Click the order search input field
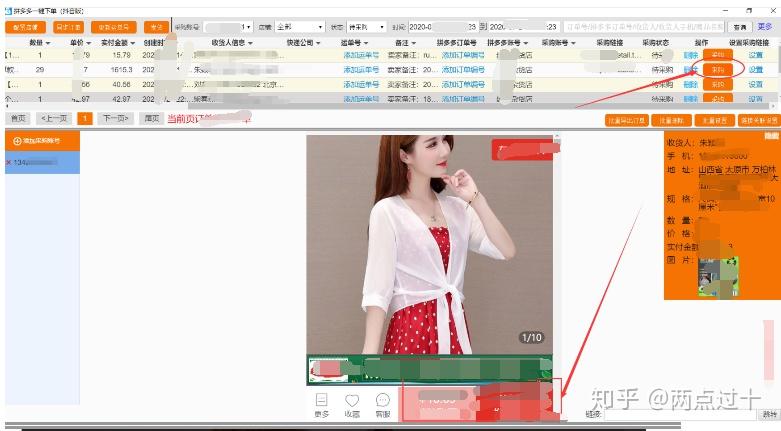The image size is (781, 431). (x=644, y=27)
